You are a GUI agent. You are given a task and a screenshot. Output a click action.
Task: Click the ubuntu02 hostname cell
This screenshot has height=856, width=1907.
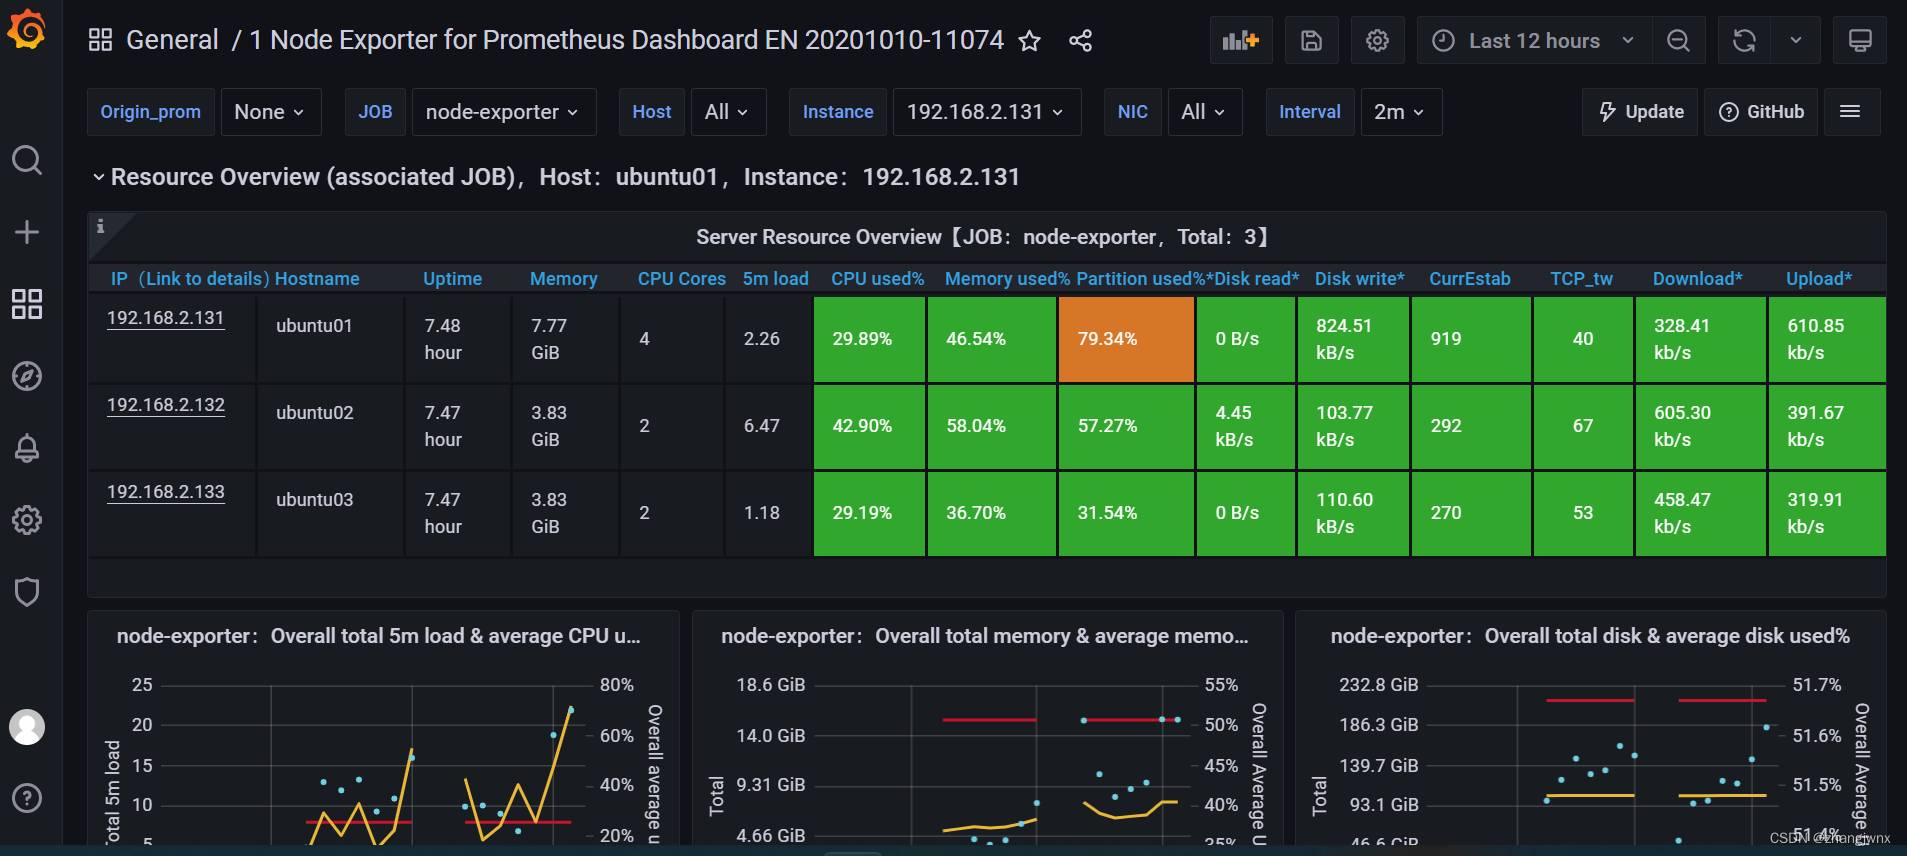pyautogui.click(x=330, y=426)
